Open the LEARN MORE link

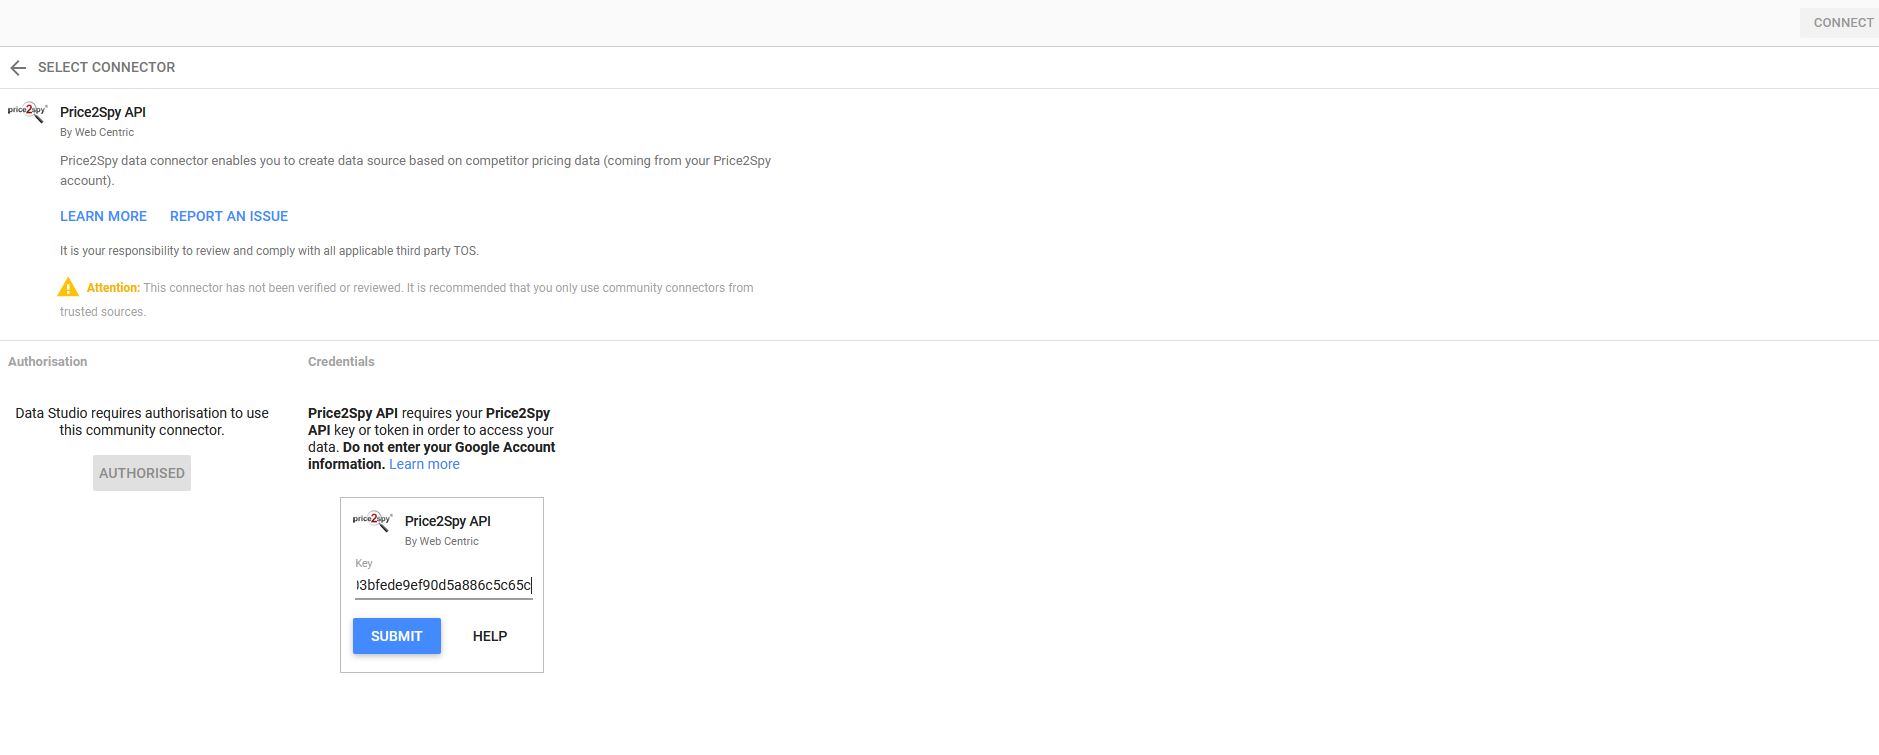click(103, 216)
